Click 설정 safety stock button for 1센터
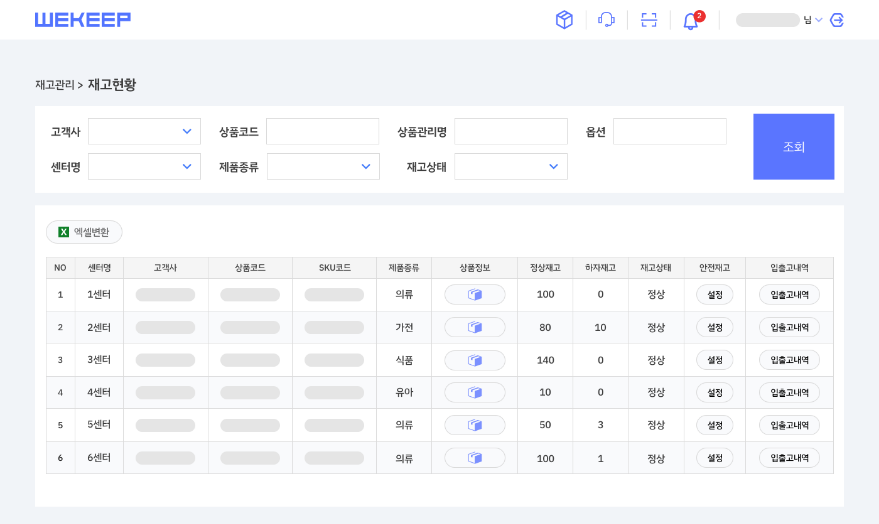Screen dimensions: 879x524 pyautogui.click(x=715, y=295)
